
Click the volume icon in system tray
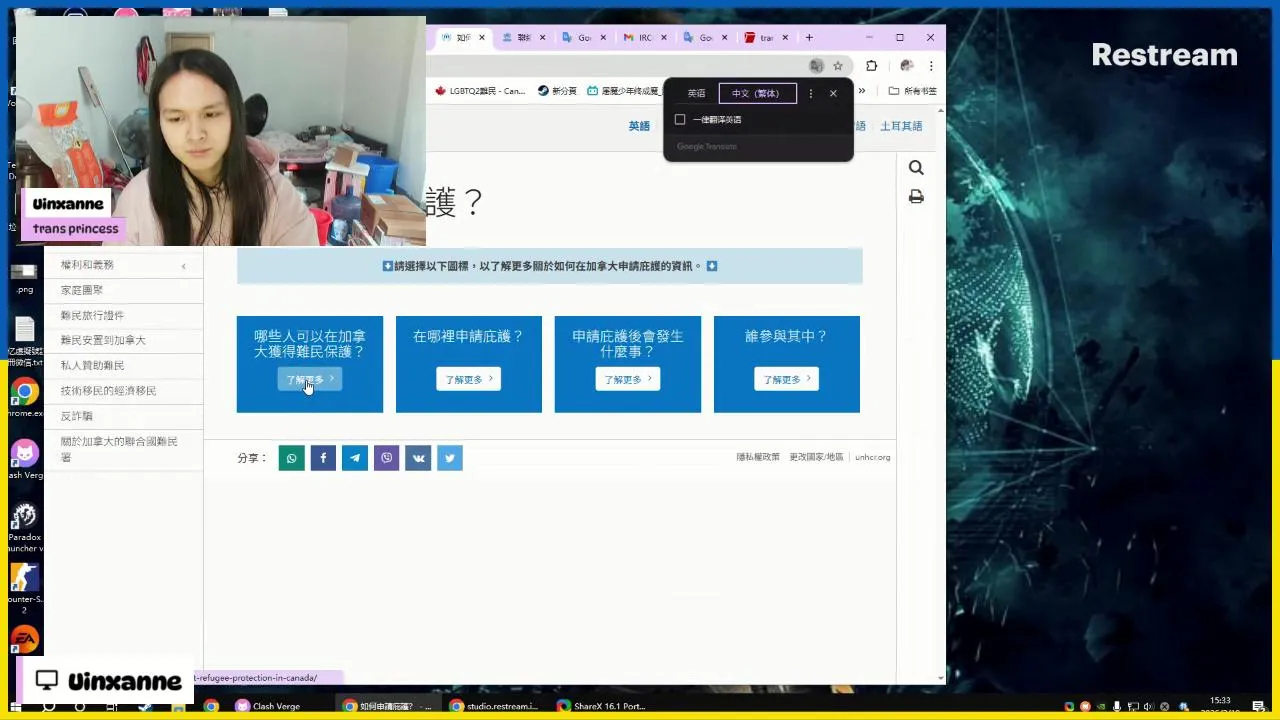[1149, 706]
